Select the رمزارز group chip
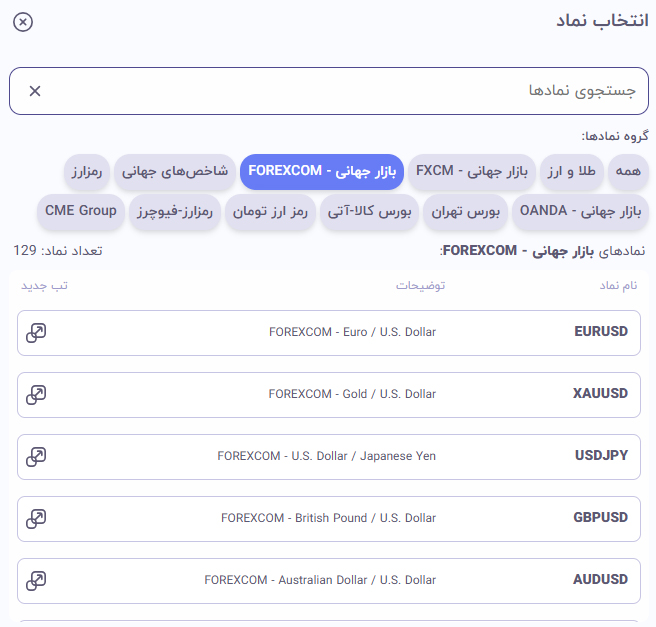This screenshot has height=627, width=656. tap(87, 172)
